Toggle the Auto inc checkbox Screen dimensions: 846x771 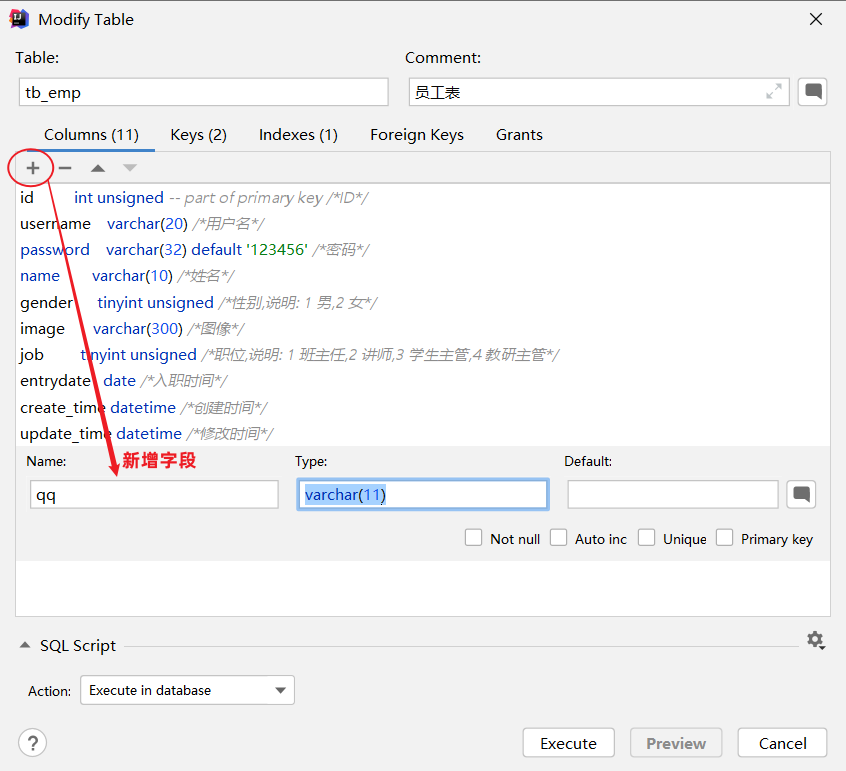click(559, 538)
